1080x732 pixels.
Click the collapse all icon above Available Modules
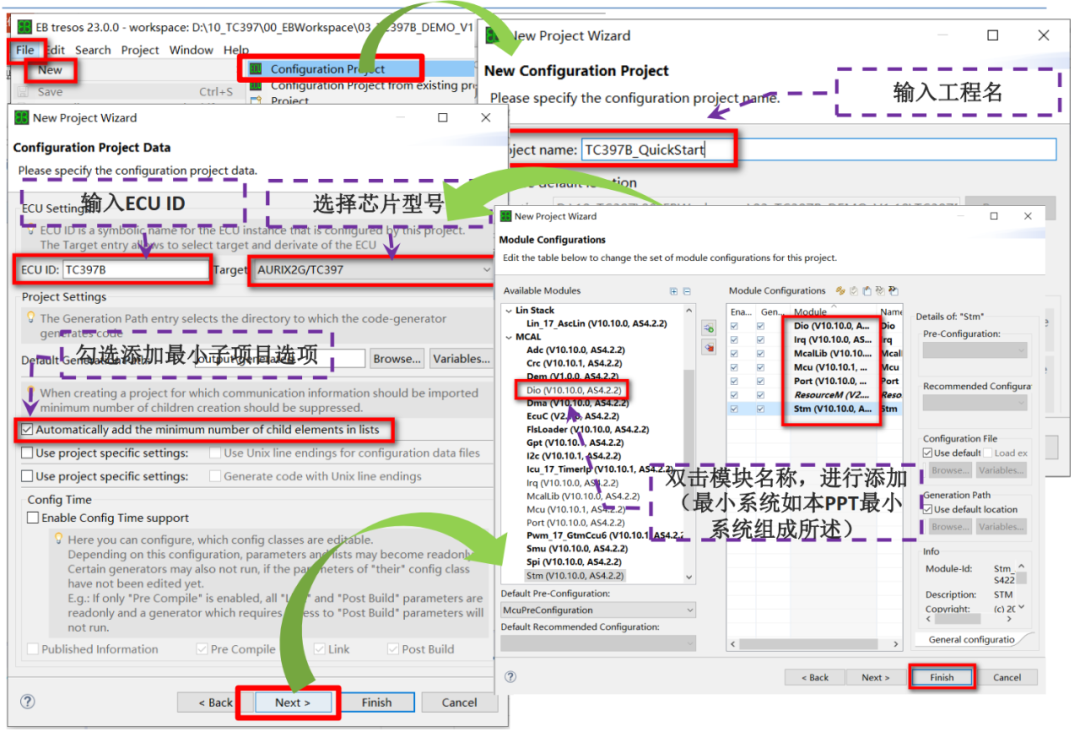[687, 291]
